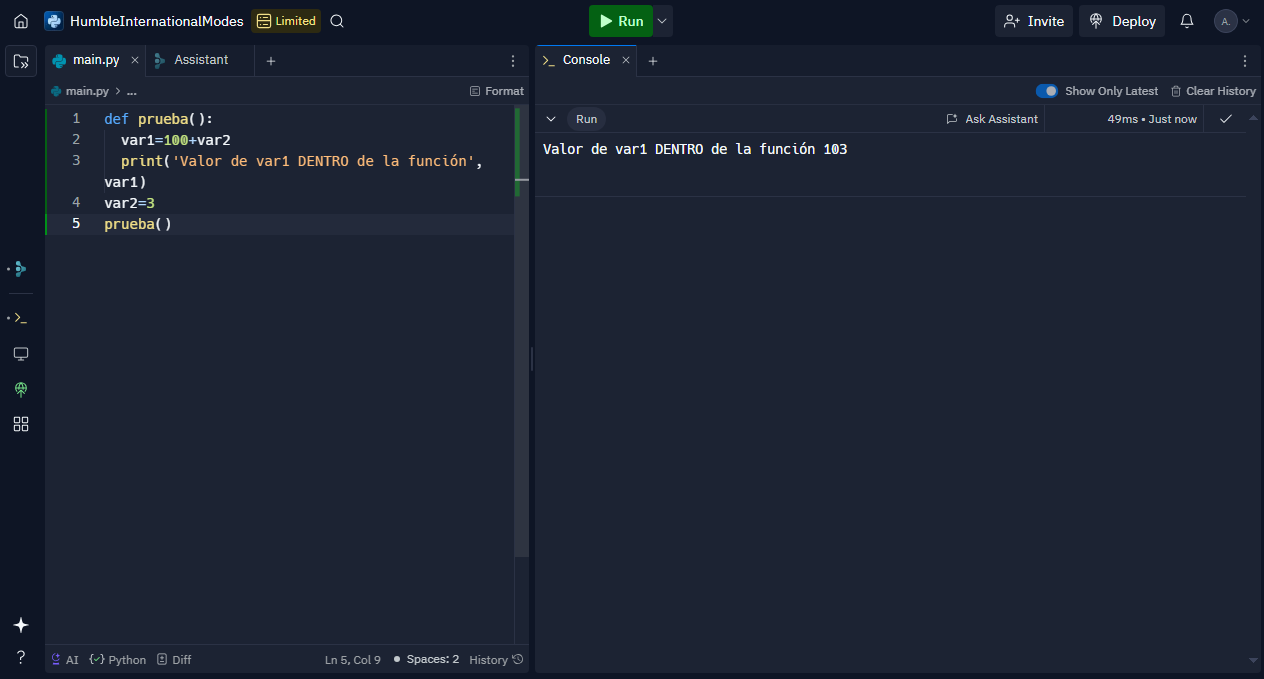Click the Deploy button
Screen dimensions: 1264x679
[x=1122, y=21]
